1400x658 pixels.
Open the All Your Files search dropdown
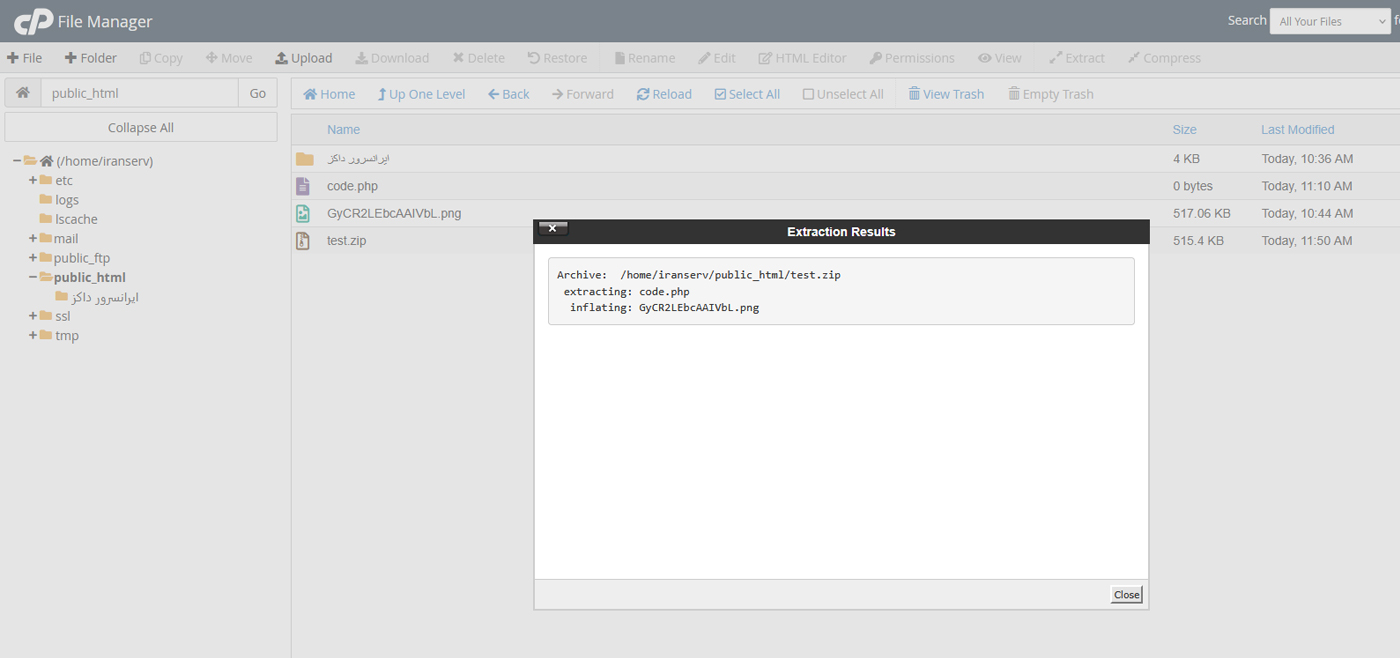click(x=1329, y=21)
